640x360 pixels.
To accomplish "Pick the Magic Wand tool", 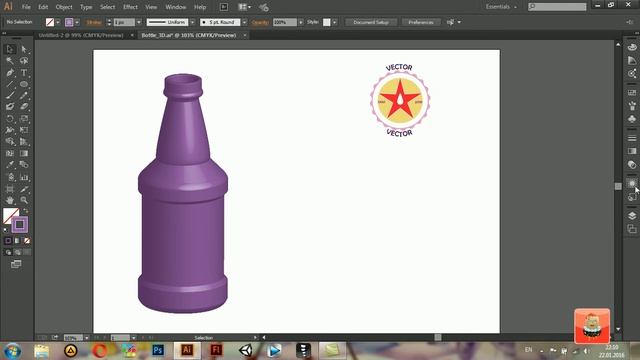I will (10, 61).
